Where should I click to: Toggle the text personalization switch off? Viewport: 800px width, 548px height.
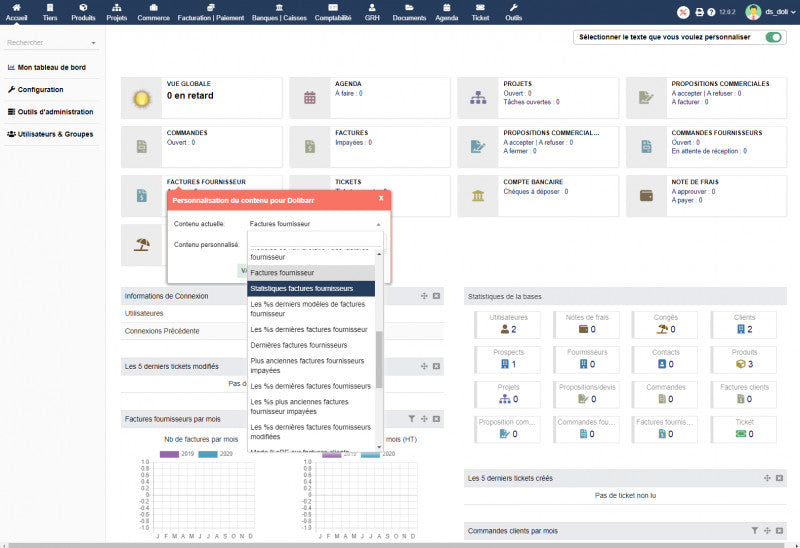point(773,37)
